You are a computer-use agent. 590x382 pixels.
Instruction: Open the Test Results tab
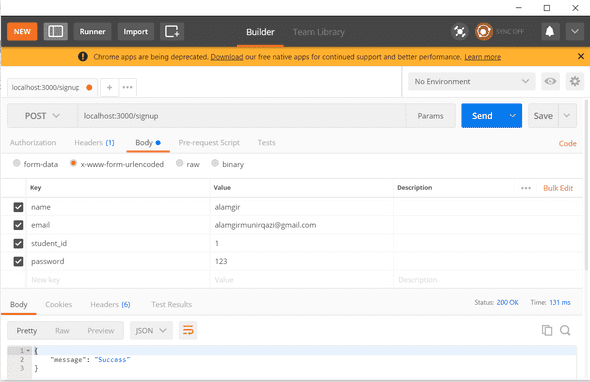click(x=172, y=304)
